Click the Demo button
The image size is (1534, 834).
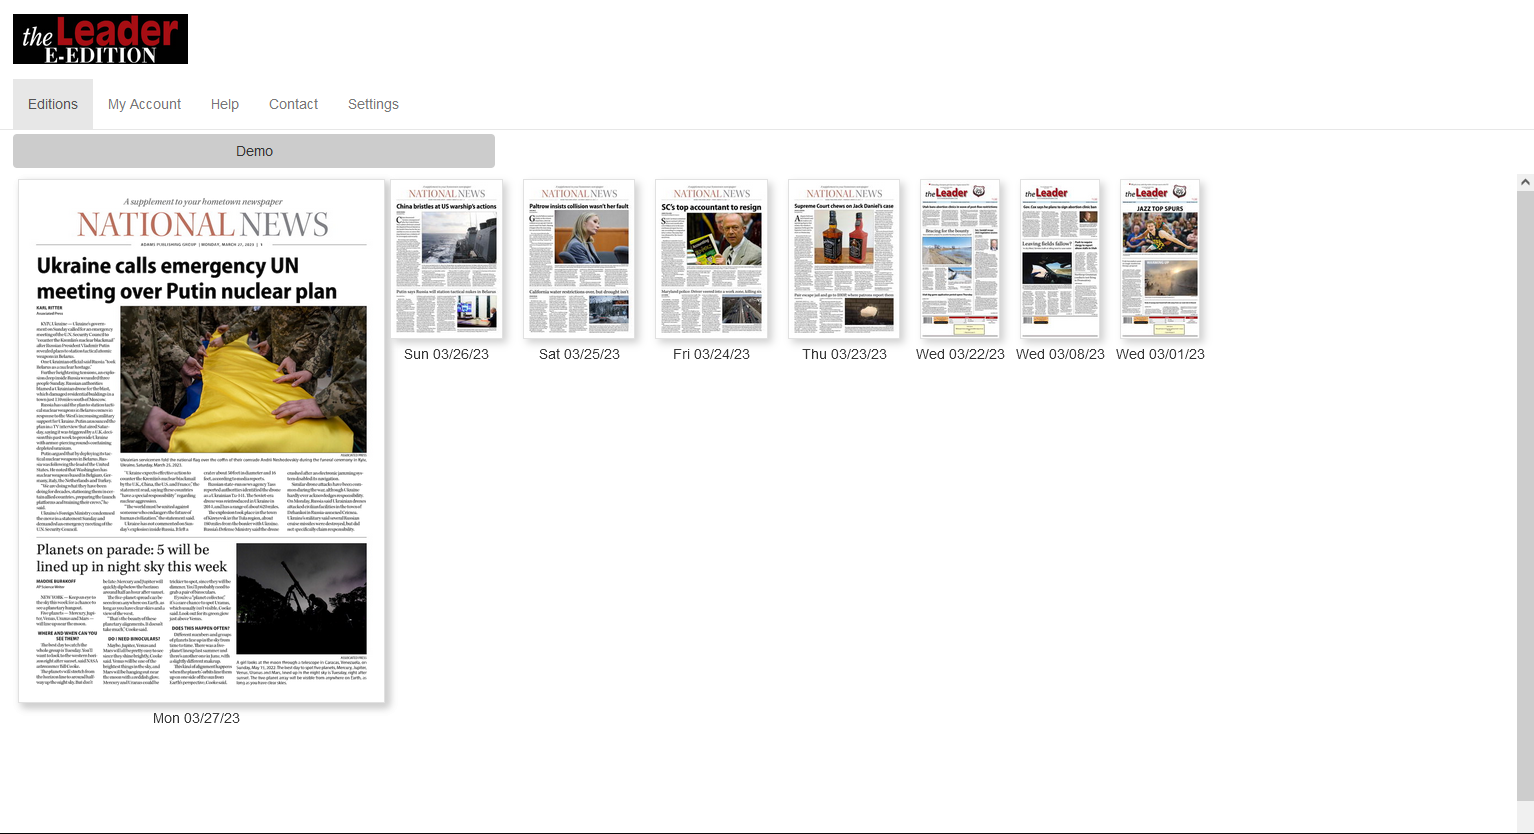pos(254,151)
